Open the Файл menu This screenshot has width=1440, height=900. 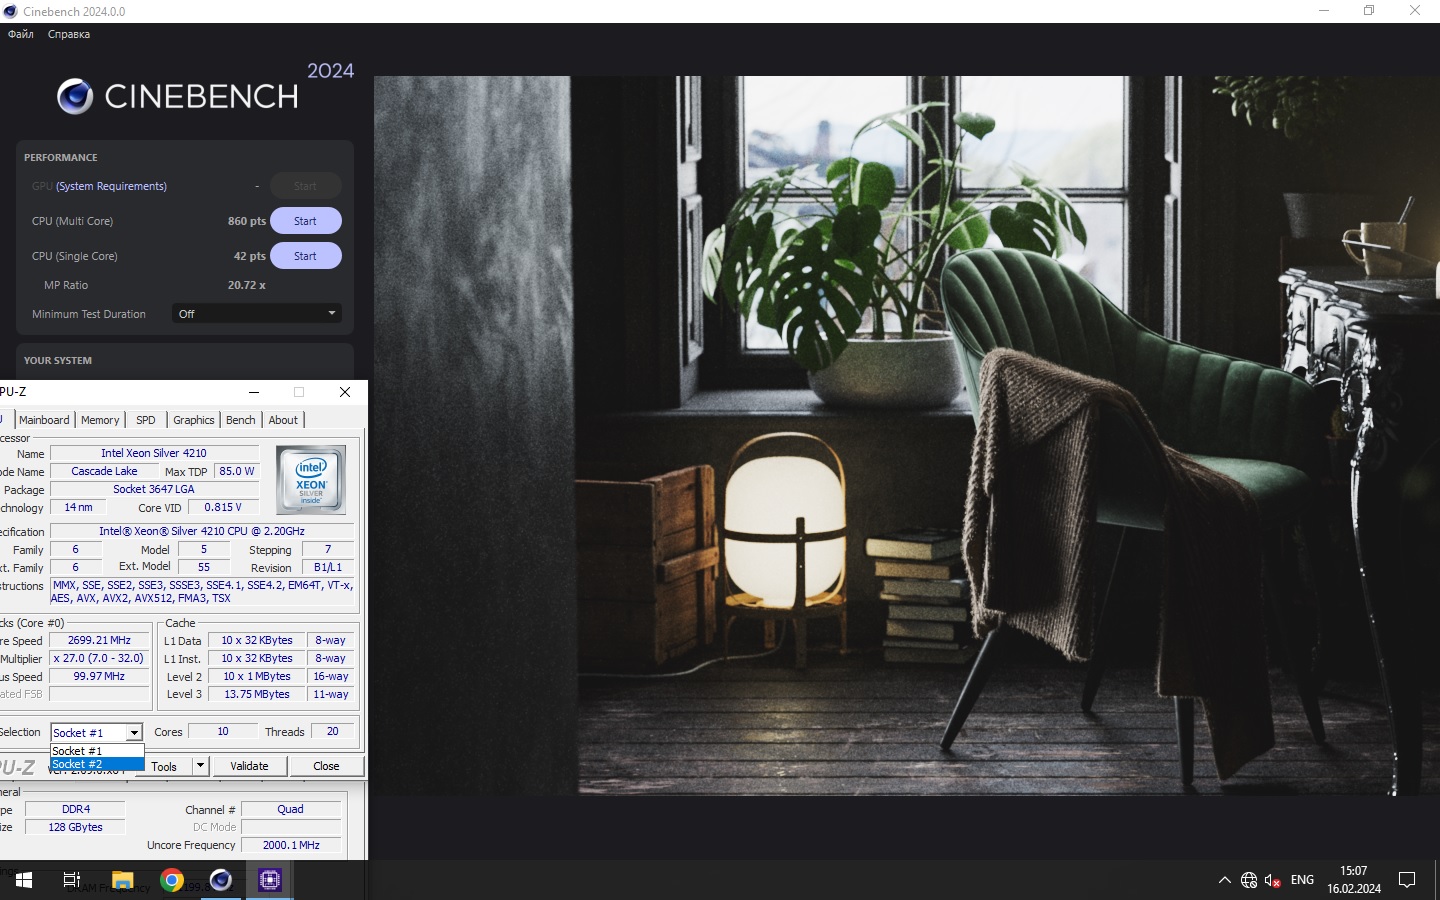point(21,34)
